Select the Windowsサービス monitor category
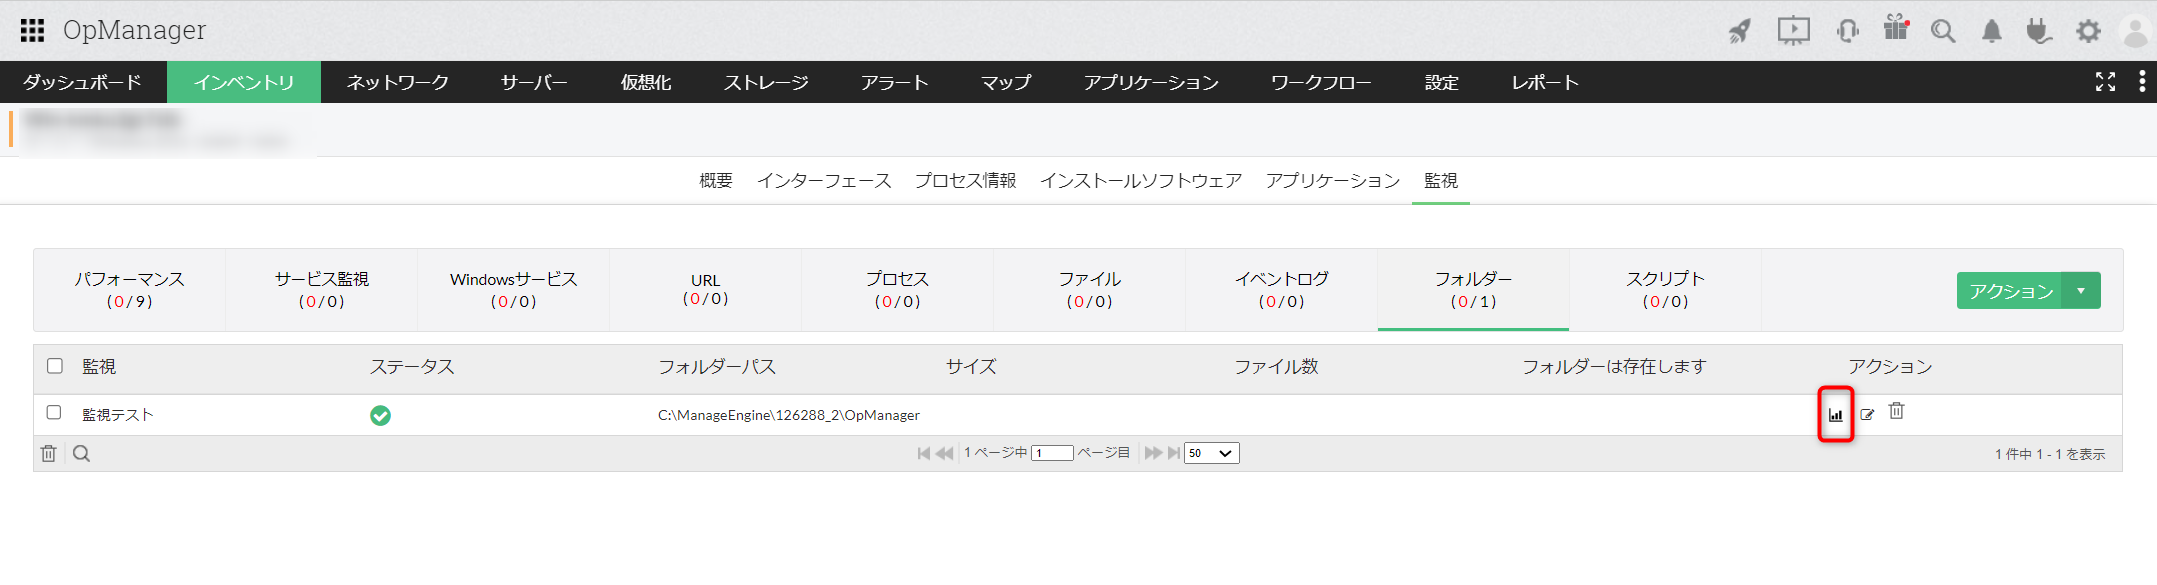The width and height of the screenshot is (2157, 585). click(x=514, y=290)
